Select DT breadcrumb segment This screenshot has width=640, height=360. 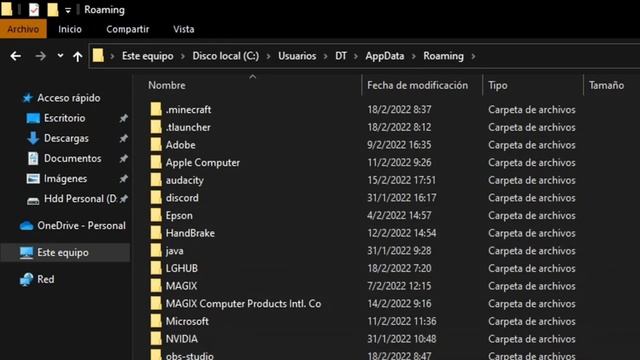(x=341, y=56)
